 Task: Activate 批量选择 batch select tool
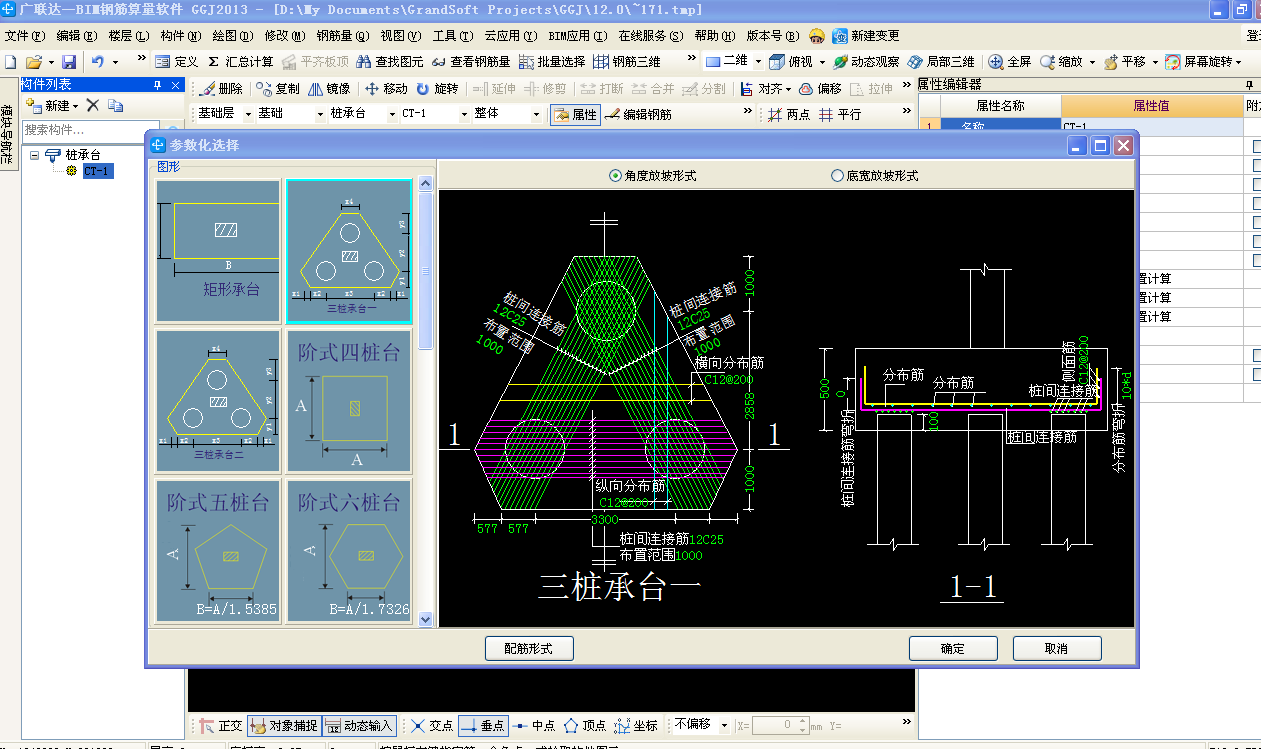552,62
